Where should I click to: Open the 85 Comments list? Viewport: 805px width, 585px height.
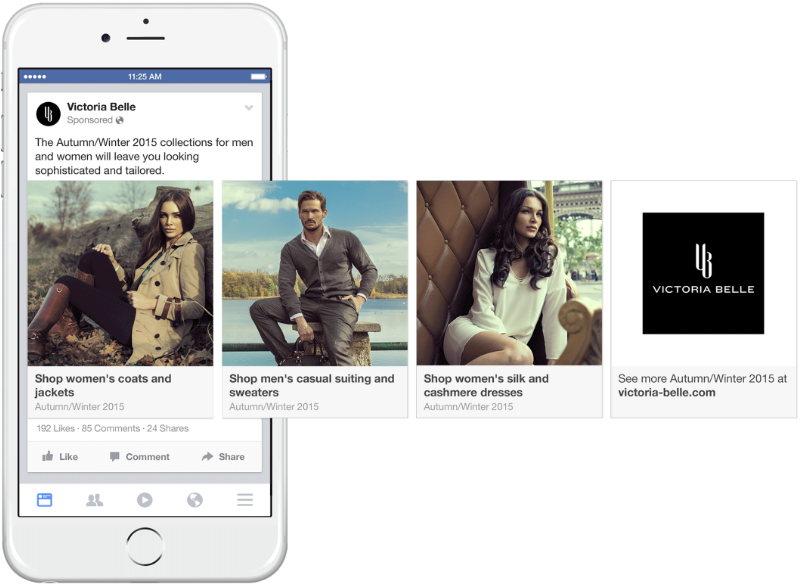point(111,428)
